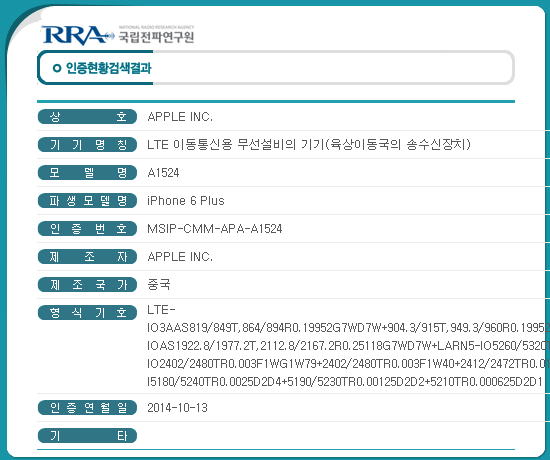This screenshot has height=460, width=550.
Task: Select the APPLE INC. value beside 제조자
Action: tap(180, 257)
